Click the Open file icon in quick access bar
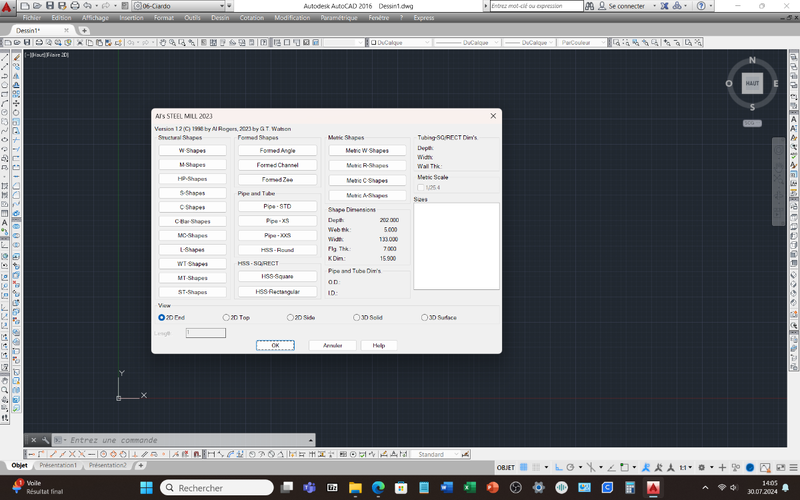 (37, 6)
